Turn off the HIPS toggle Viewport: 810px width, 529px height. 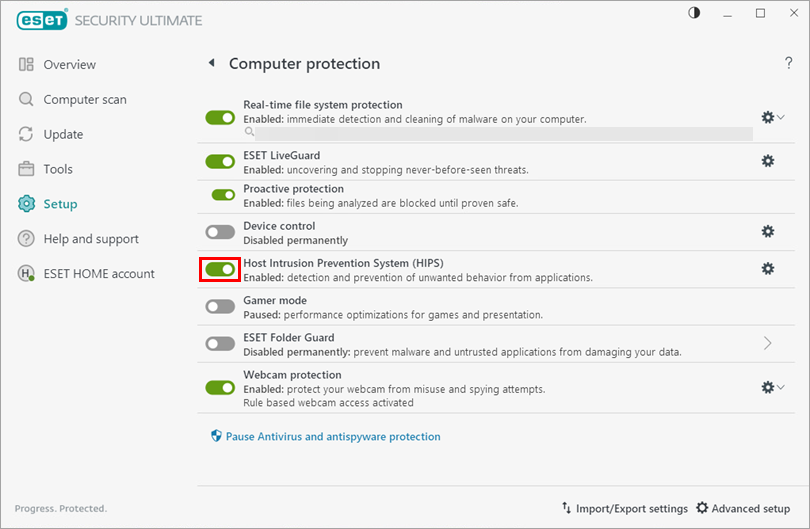point(220,269)
